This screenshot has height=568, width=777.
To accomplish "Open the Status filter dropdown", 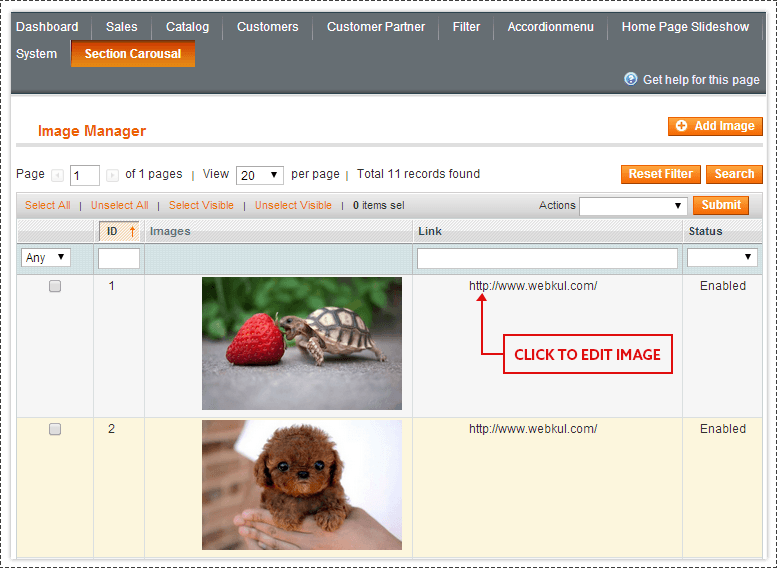I will 721,258.
